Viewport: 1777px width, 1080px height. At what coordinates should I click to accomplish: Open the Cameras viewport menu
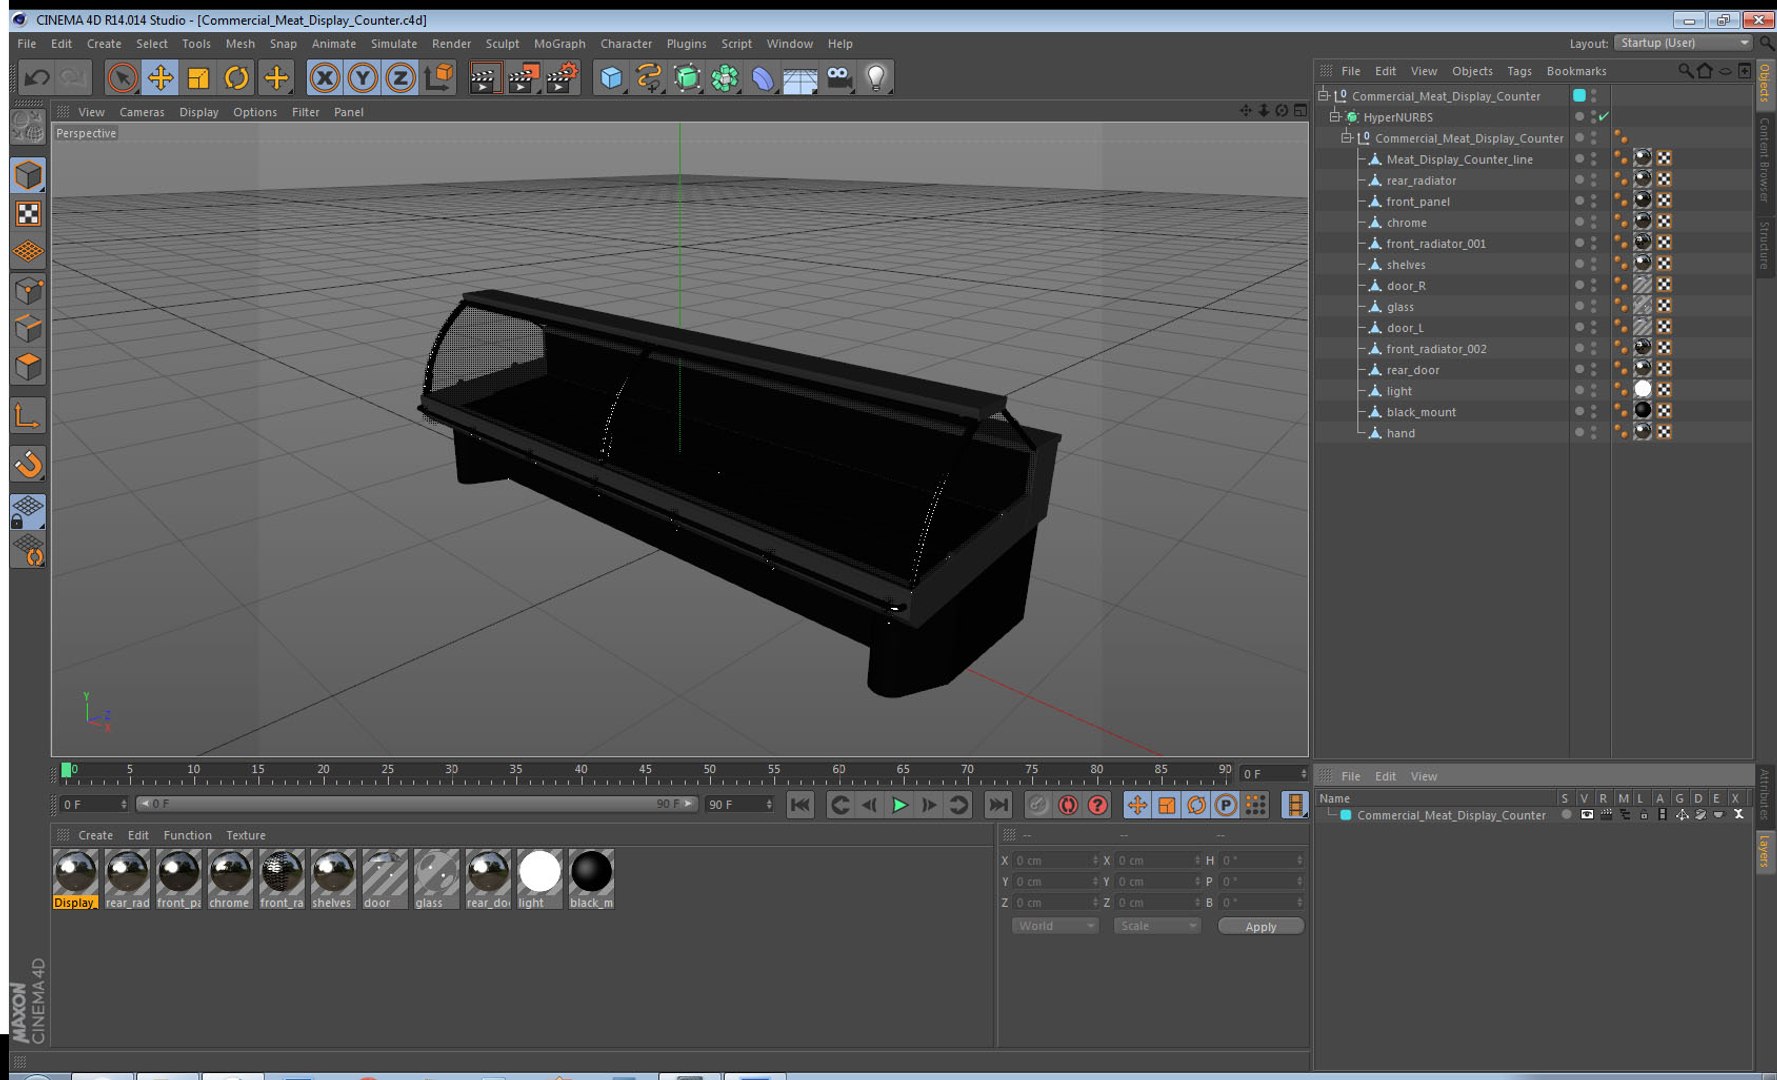(141, 112)
